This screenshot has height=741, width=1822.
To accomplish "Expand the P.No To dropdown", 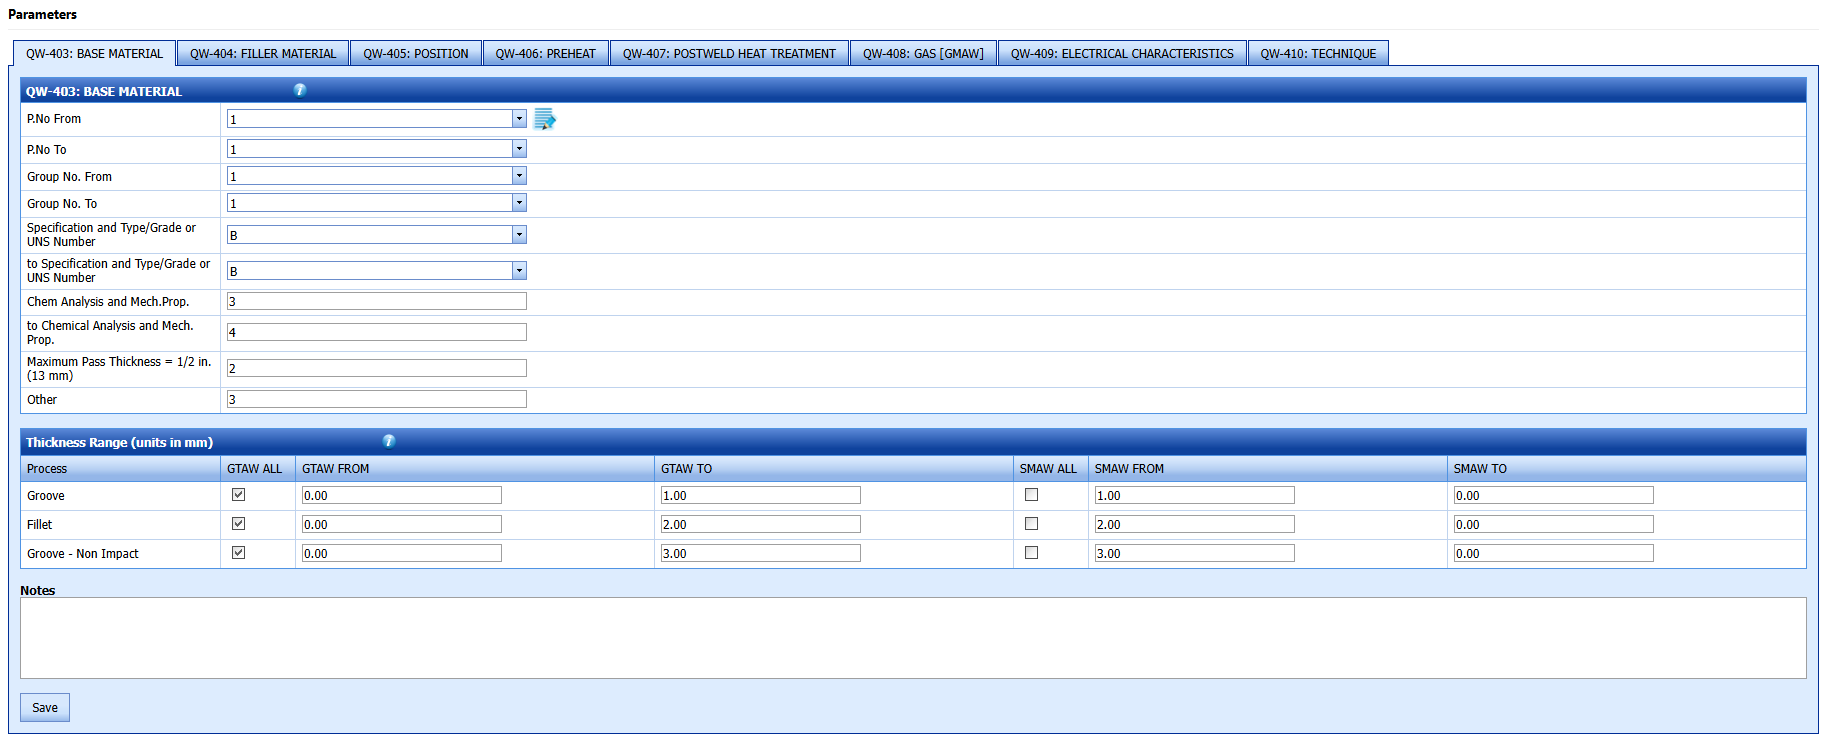I will [x=518, y=149].
